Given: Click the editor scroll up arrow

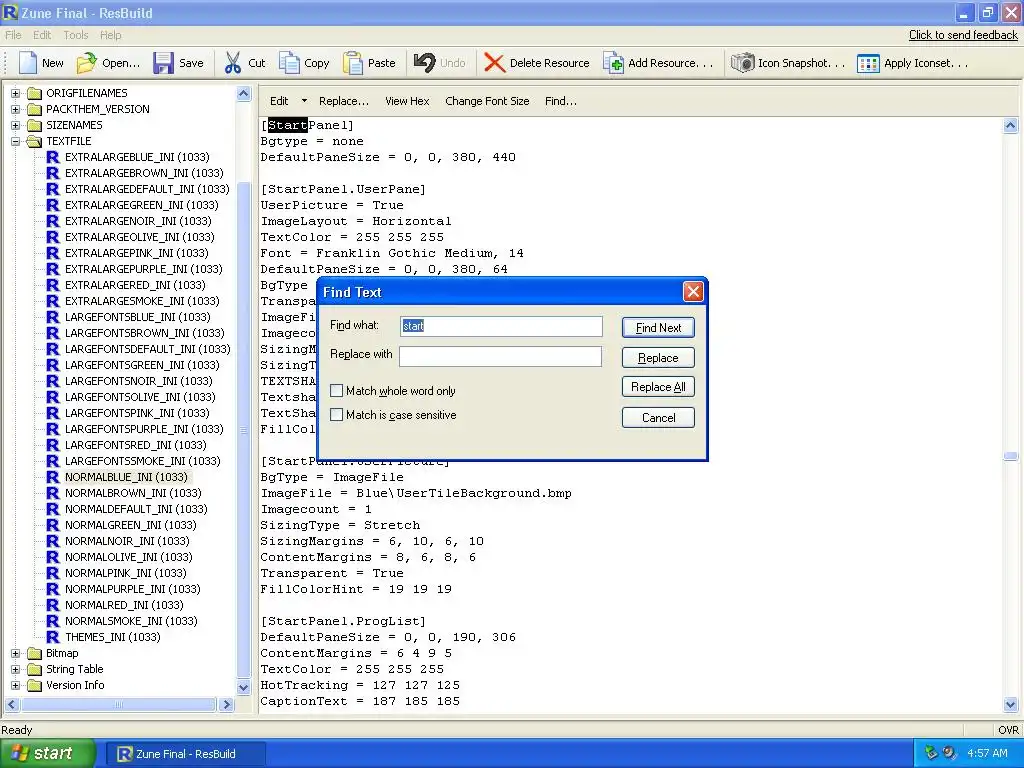Looking at the screenshot, I should tap(1010, 125).
